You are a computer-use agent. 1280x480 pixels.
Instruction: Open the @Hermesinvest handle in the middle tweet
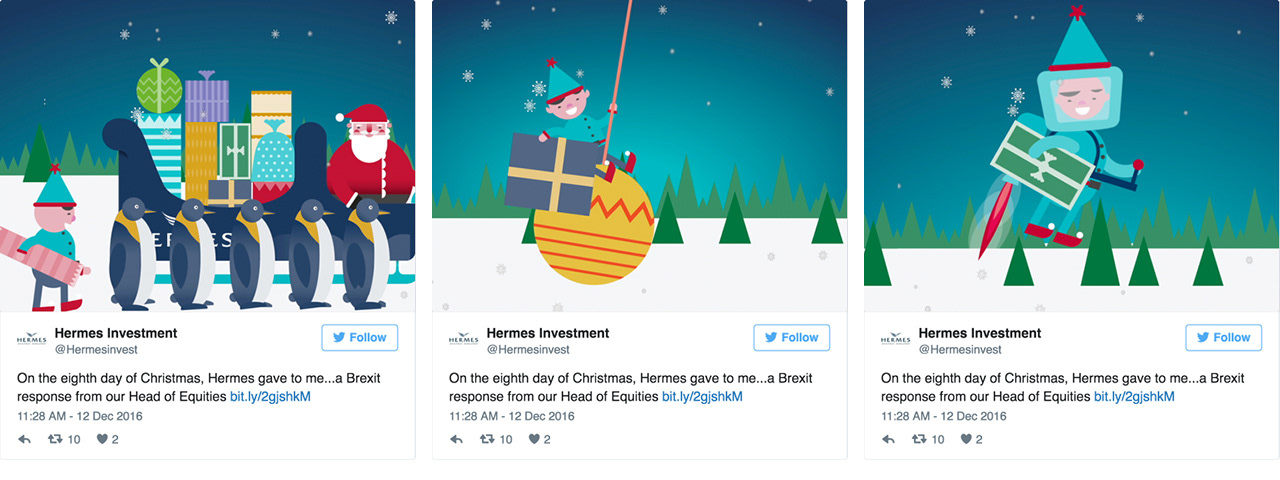(x=528, y=350)
